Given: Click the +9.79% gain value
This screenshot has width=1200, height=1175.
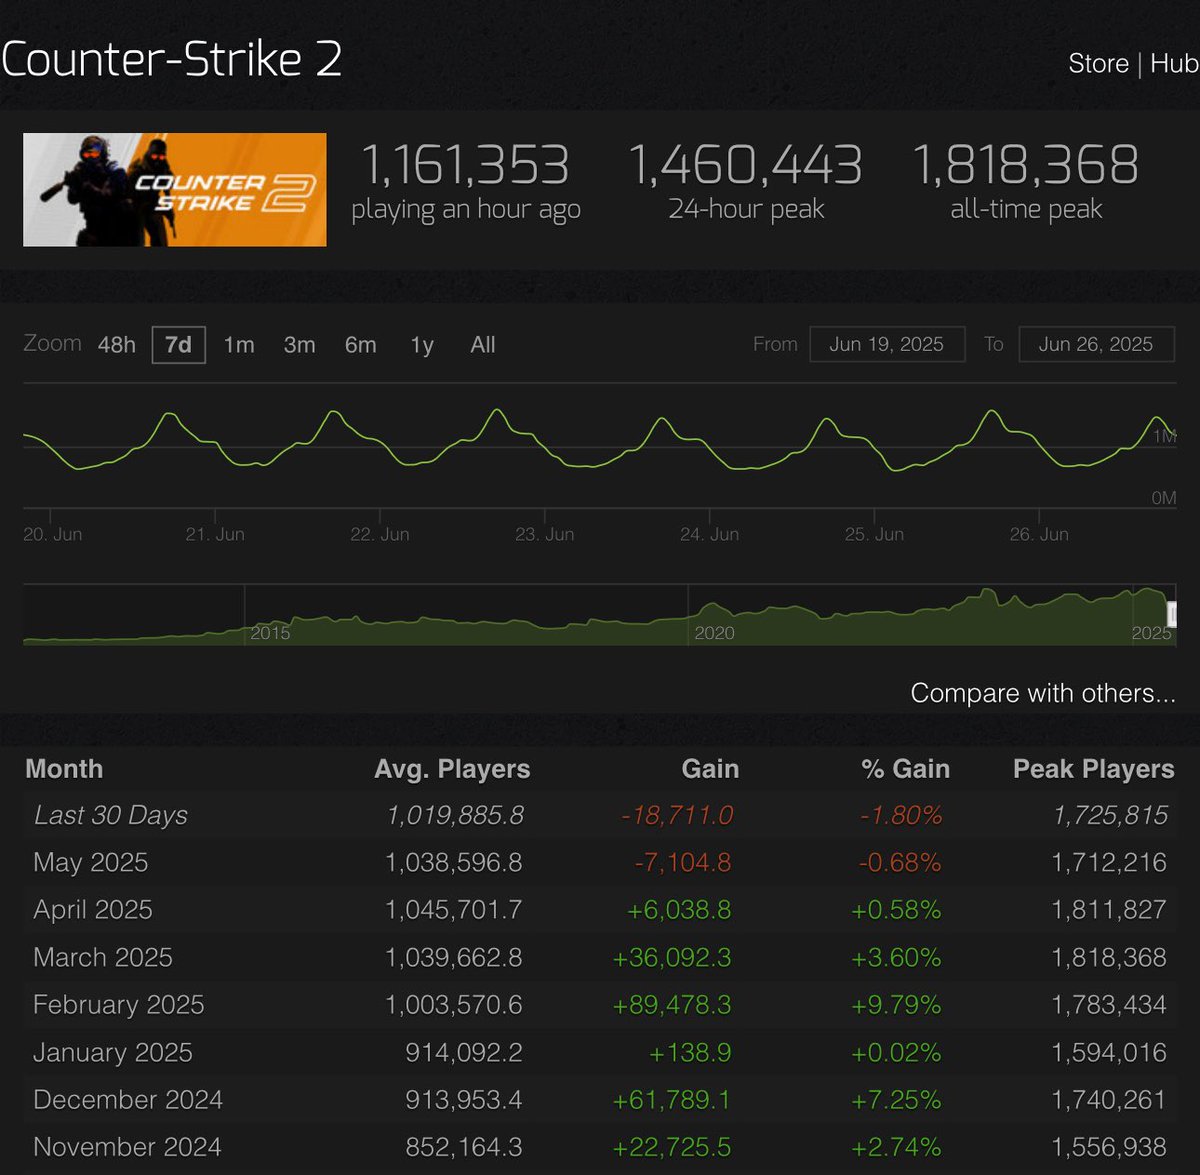Looking at the screenshot, I should coord(896,1005).
